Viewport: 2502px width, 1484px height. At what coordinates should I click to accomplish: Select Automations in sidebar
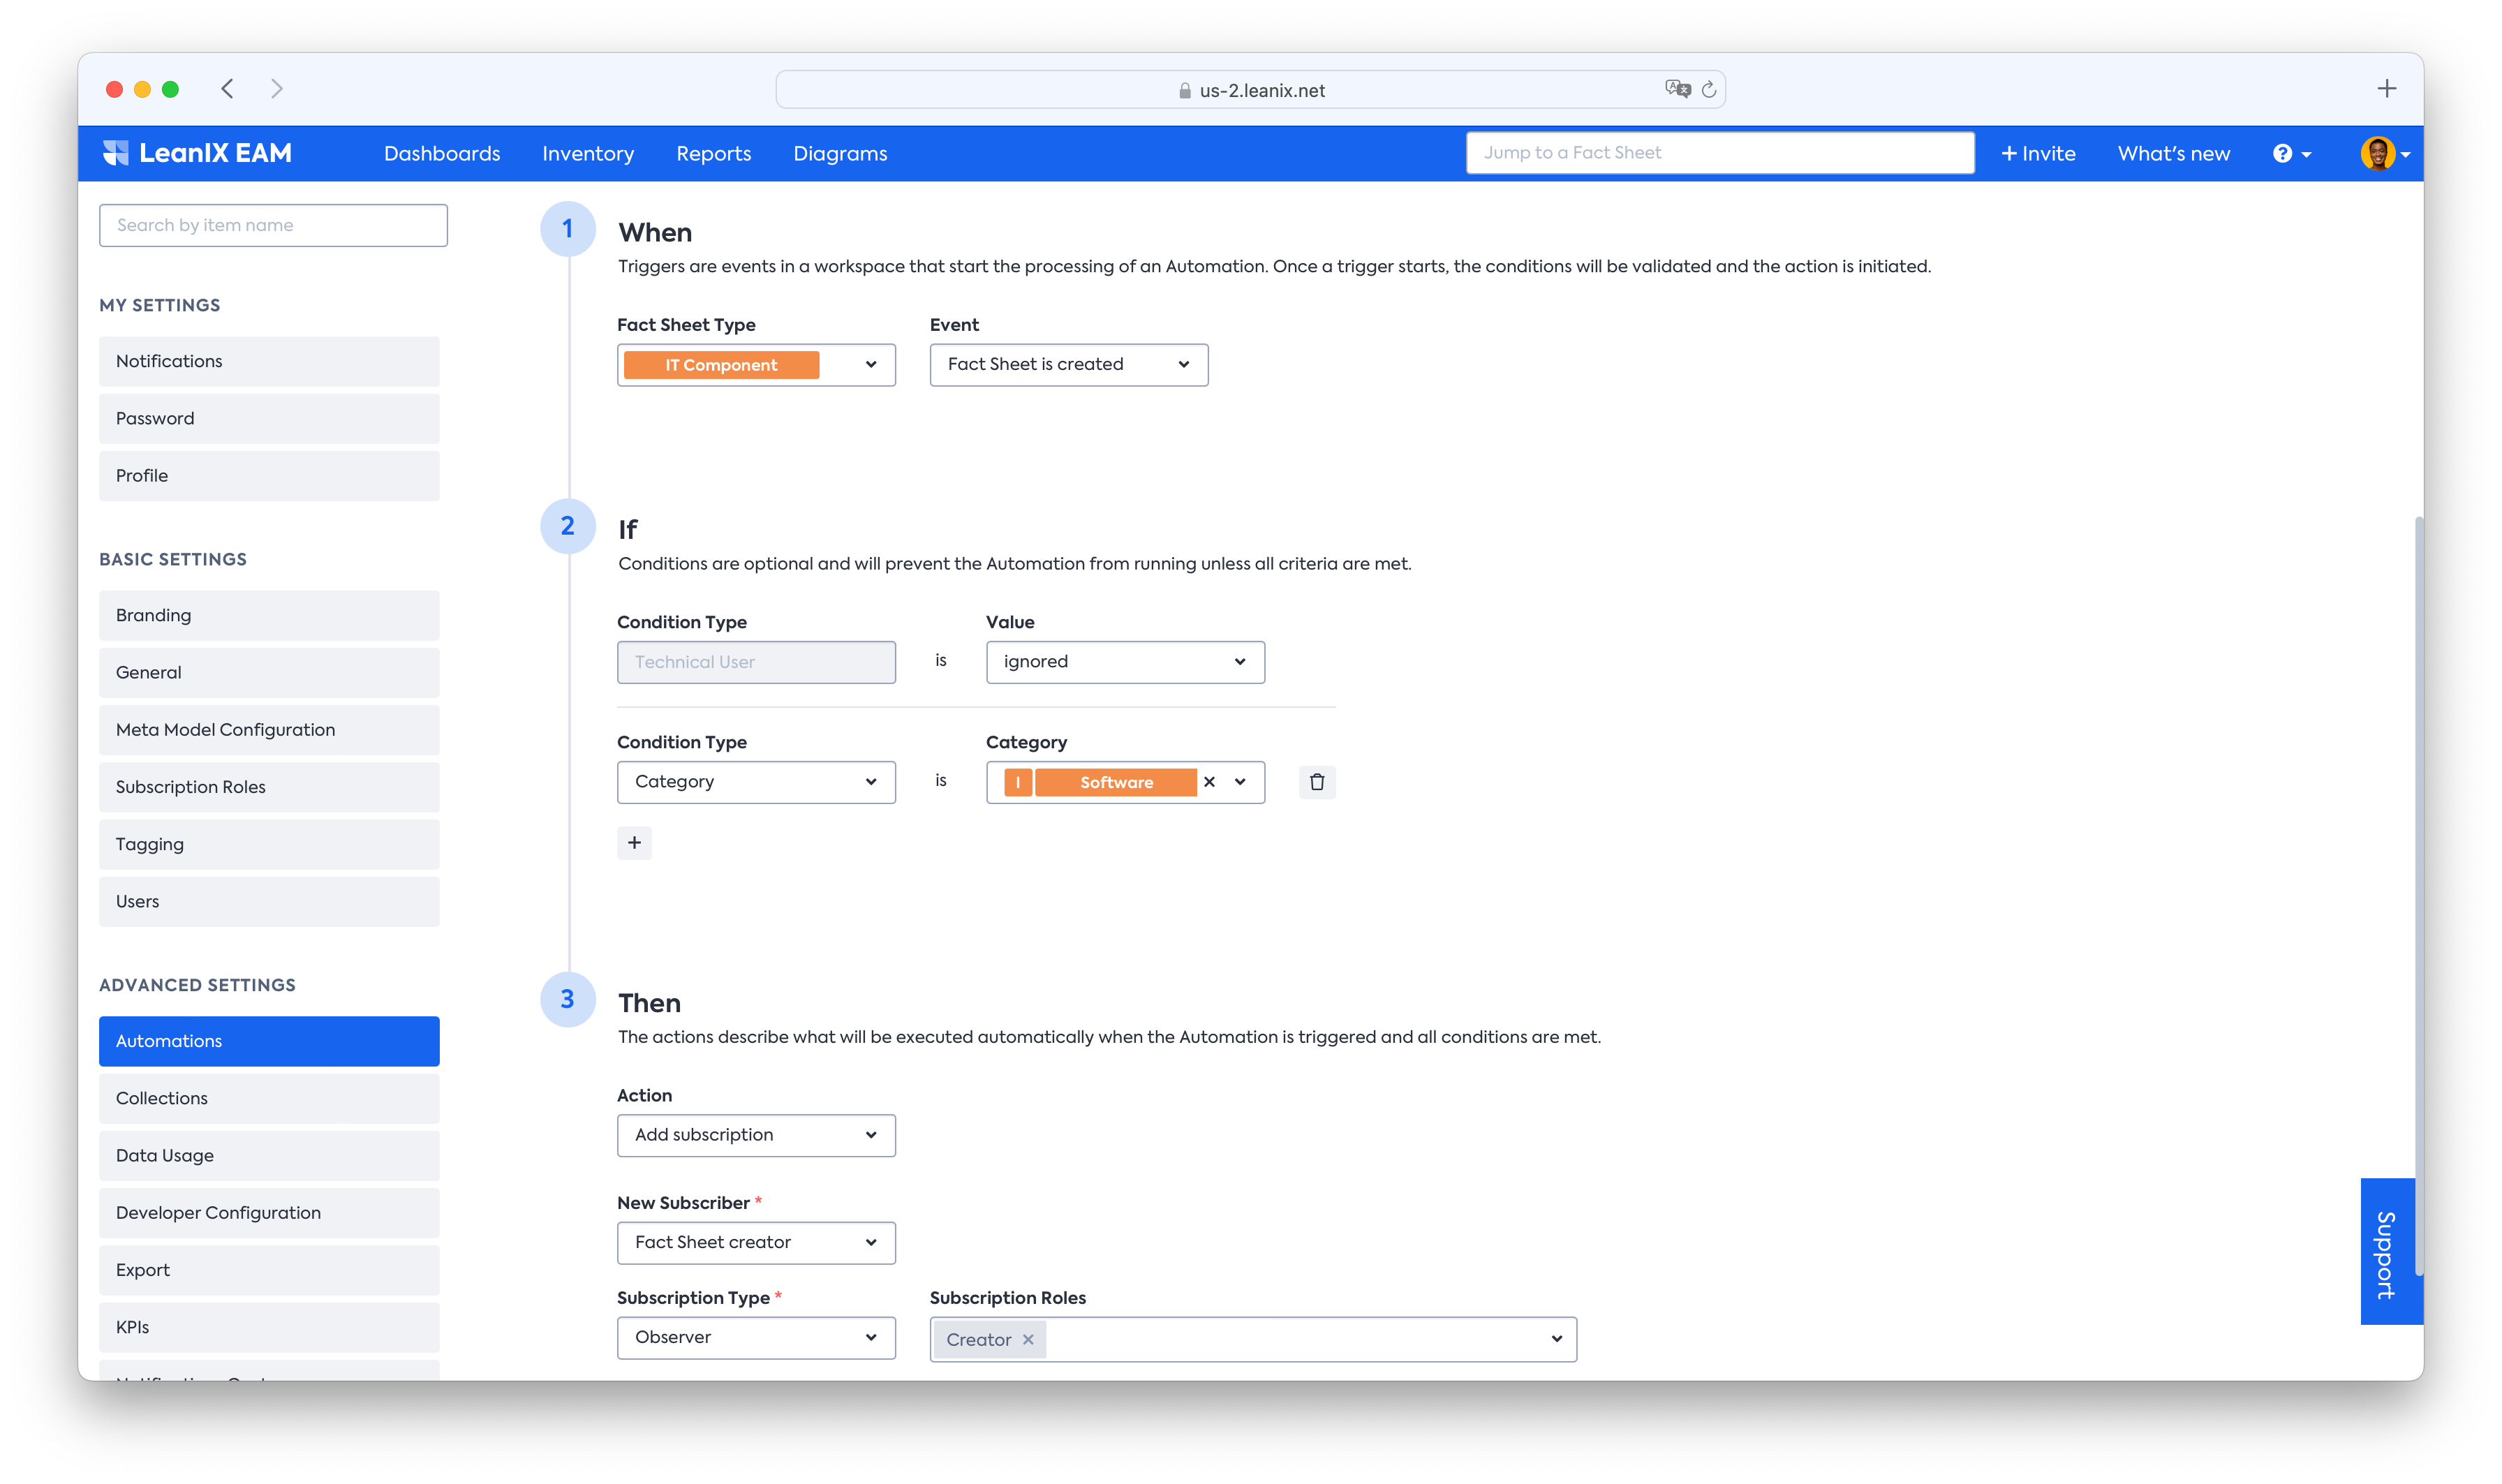tap(269, 1041)
